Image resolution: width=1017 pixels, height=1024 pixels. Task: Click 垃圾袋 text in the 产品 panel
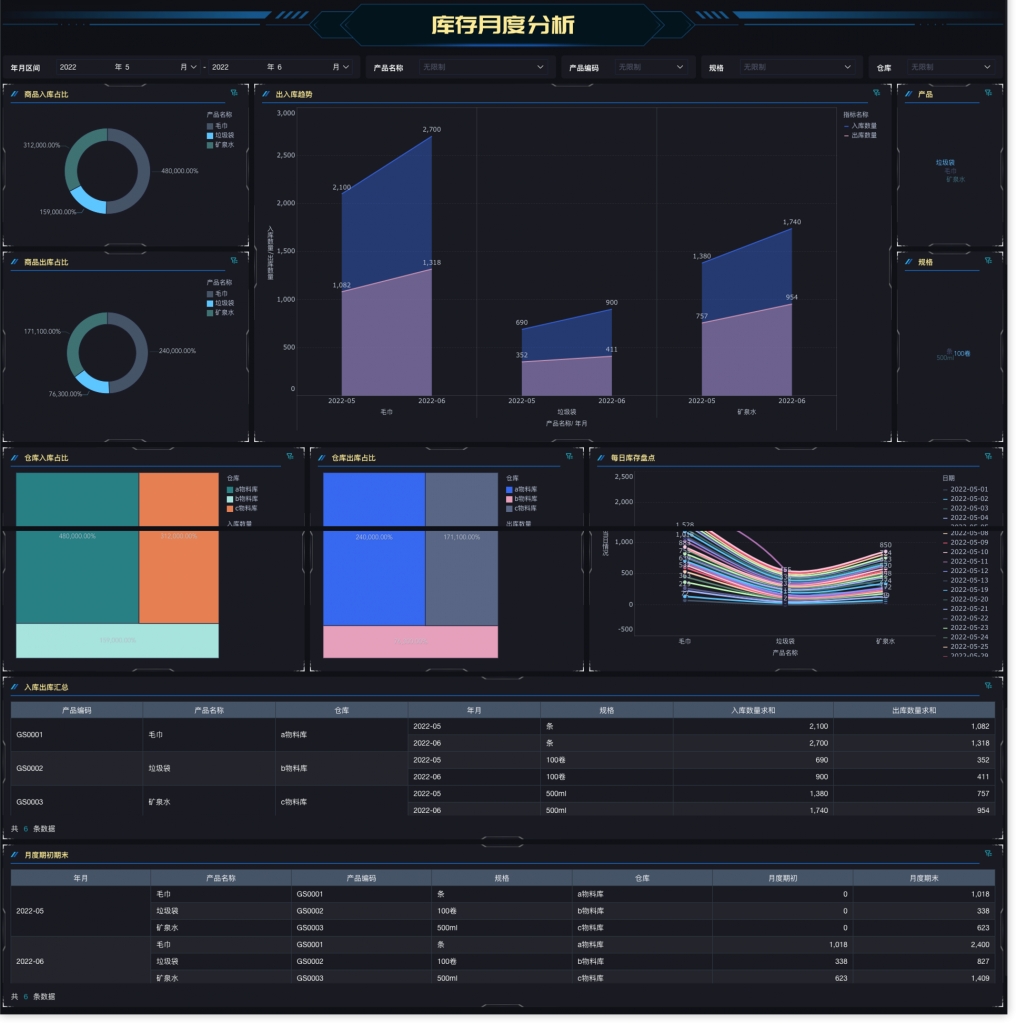coord(945,162)
